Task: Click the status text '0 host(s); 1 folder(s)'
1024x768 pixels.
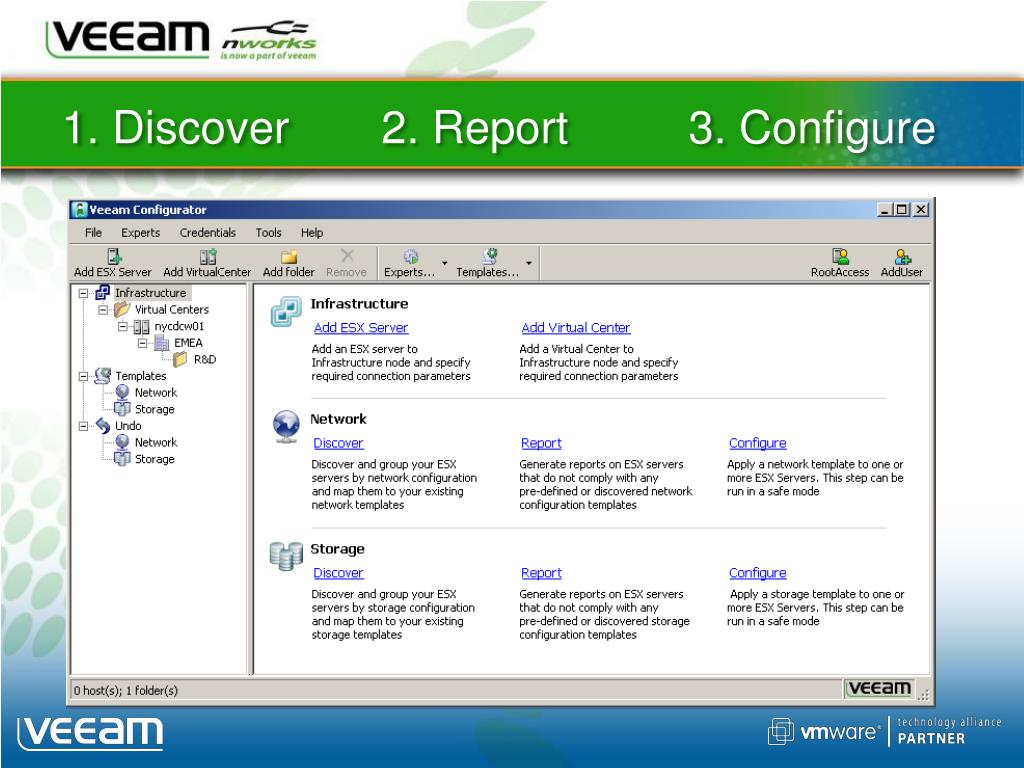Action: (x=125, y=690)
